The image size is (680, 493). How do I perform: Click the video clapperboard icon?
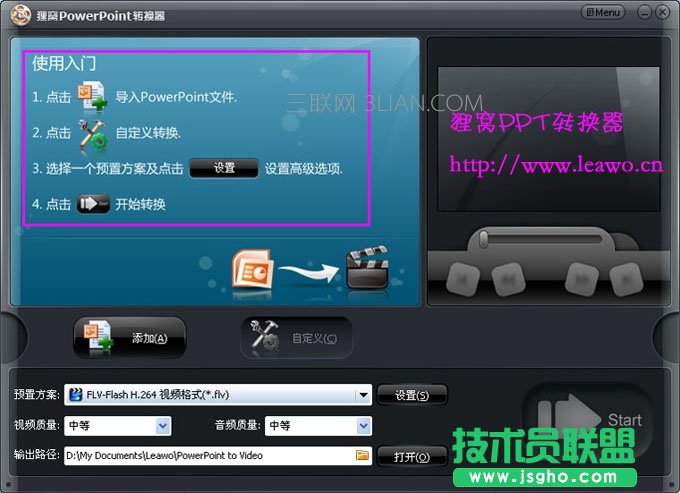pos(367,267)
